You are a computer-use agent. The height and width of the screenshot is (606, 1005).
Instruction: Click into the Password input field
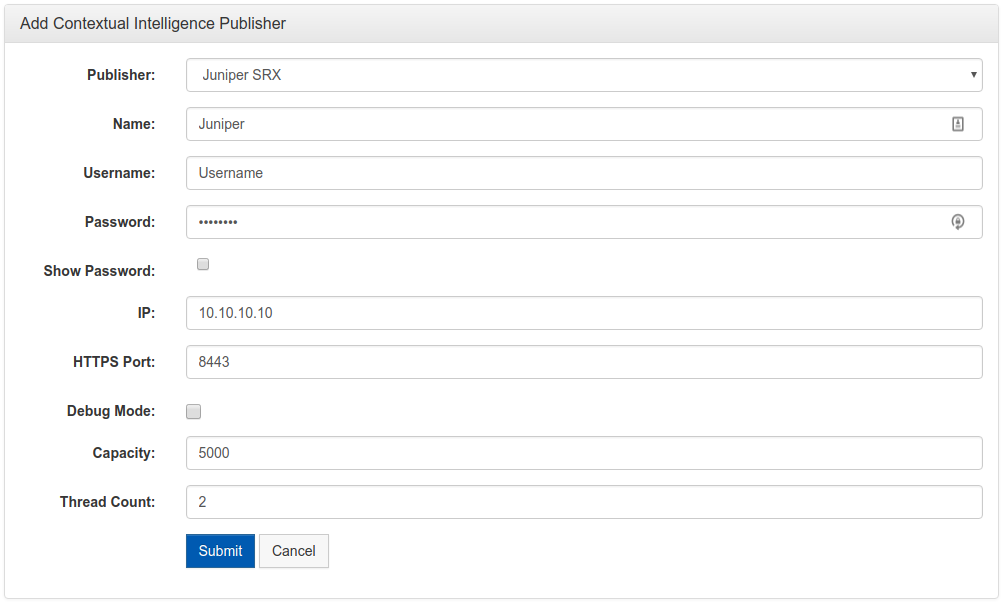(x=584, y=222)
